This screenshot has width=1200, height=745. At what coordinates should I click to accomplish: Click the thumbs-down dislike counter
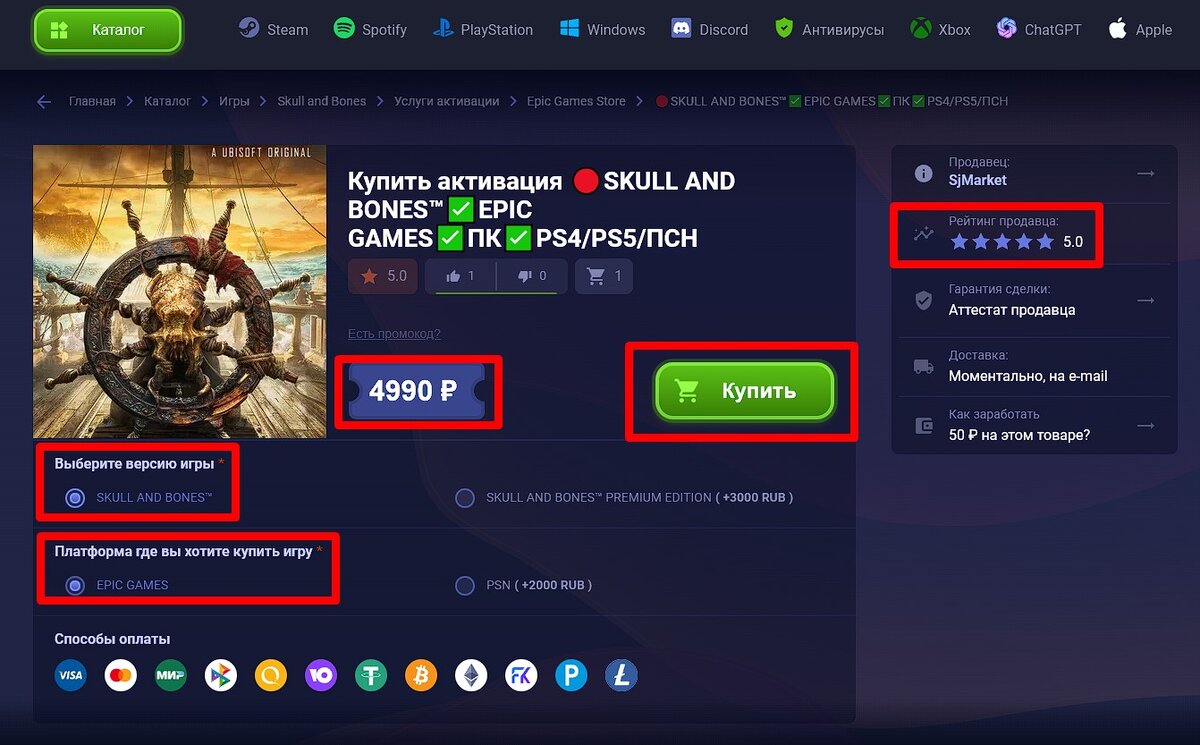tap(531, 276)
